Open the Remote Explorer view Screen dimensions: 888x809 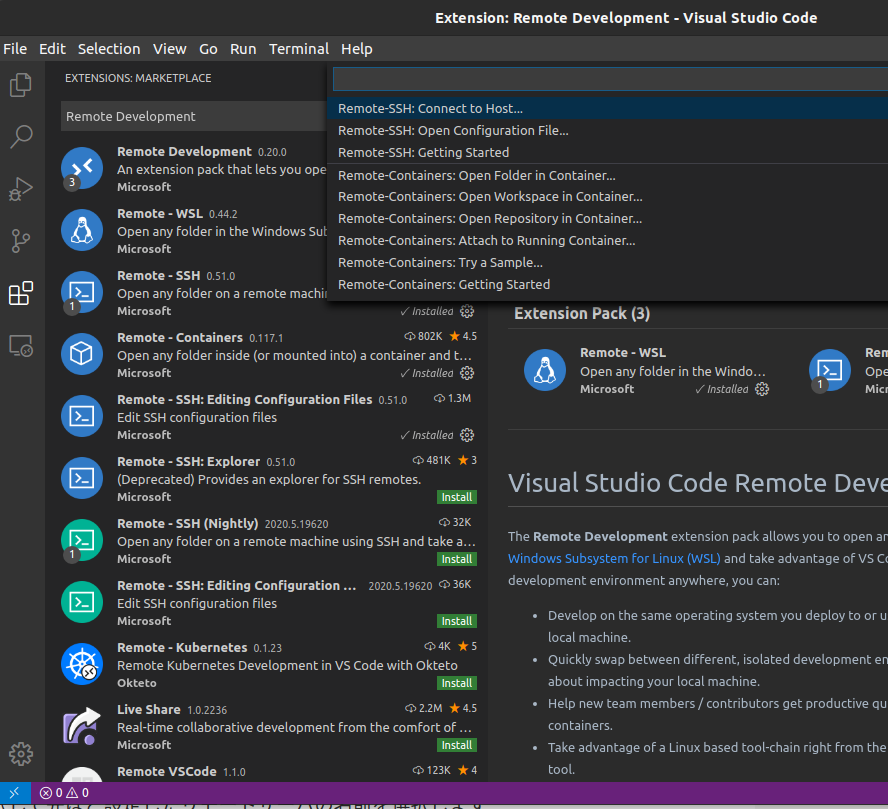pos(21,345)
